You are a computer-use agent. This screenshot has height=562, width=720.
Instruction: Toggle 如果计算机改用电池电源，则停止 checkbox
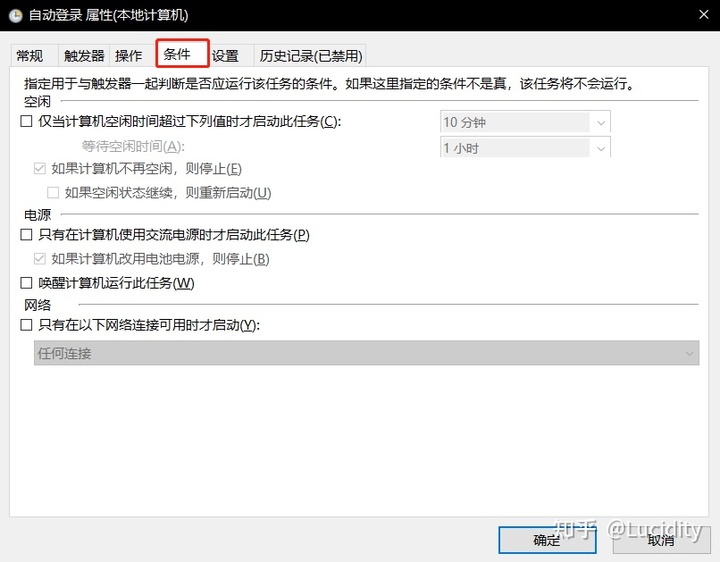[40, 259]
